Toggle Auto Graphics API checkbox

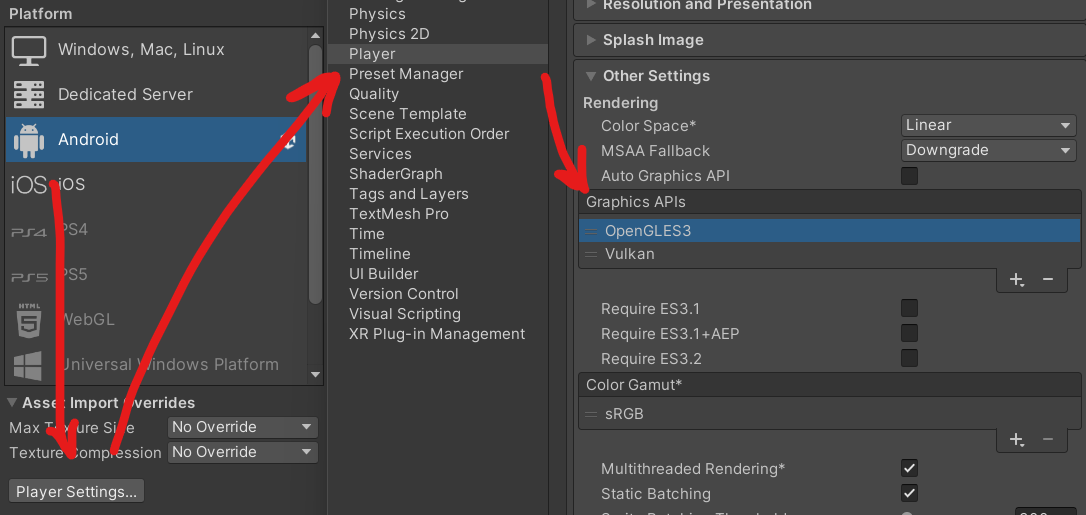[x=909, y=176]
